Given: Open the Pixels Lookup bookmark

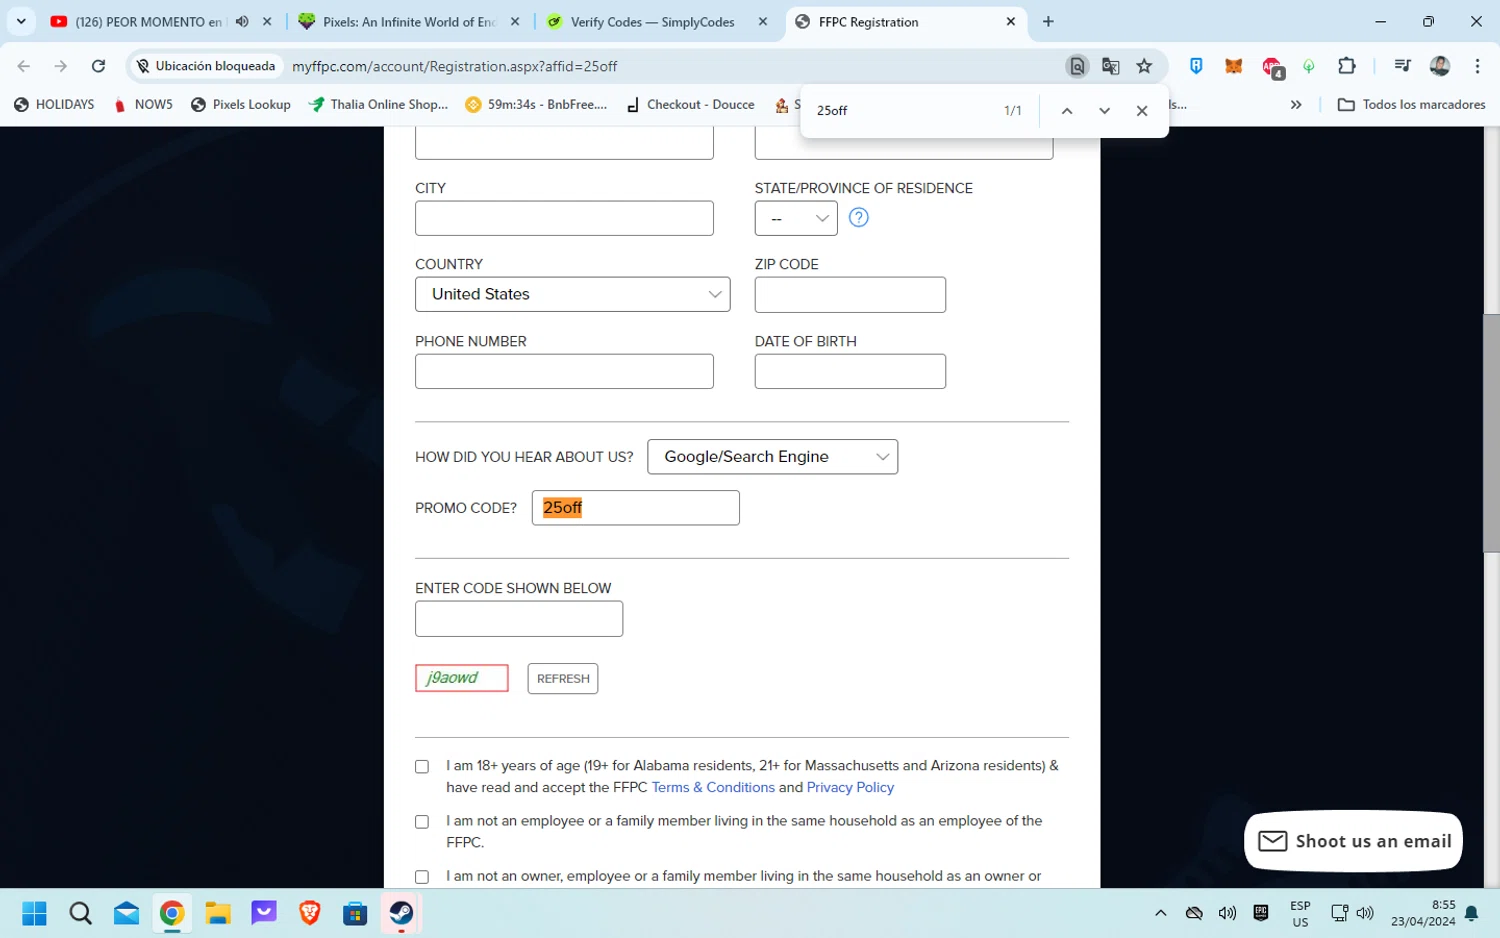Looking at the screenshot, I should (241, 104).
